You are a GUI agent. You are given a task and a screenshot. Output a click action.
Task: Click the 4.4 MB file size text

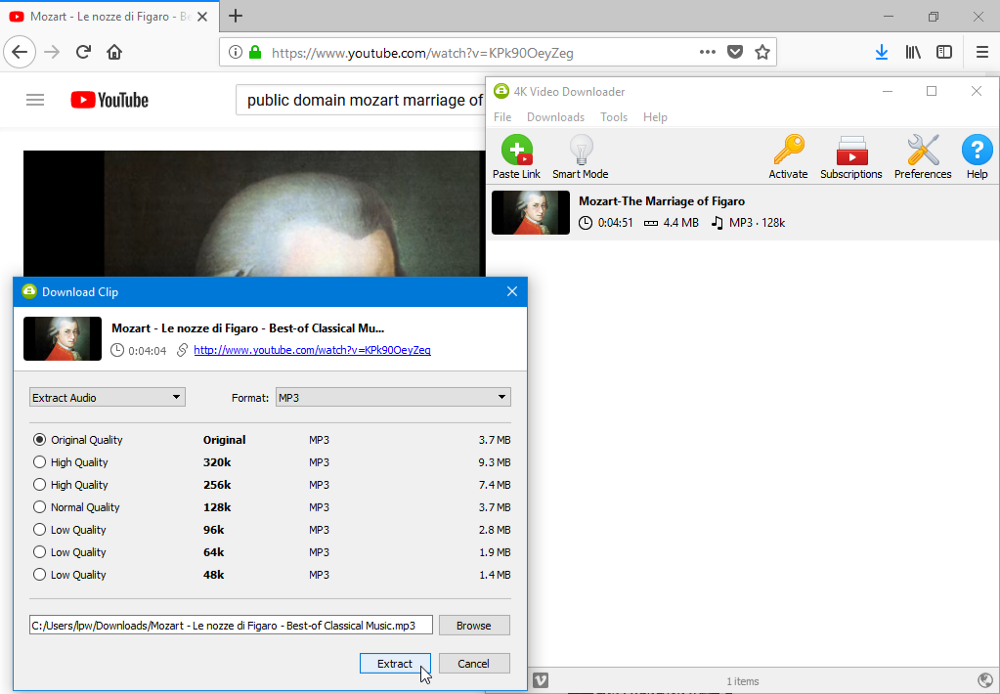680,223
